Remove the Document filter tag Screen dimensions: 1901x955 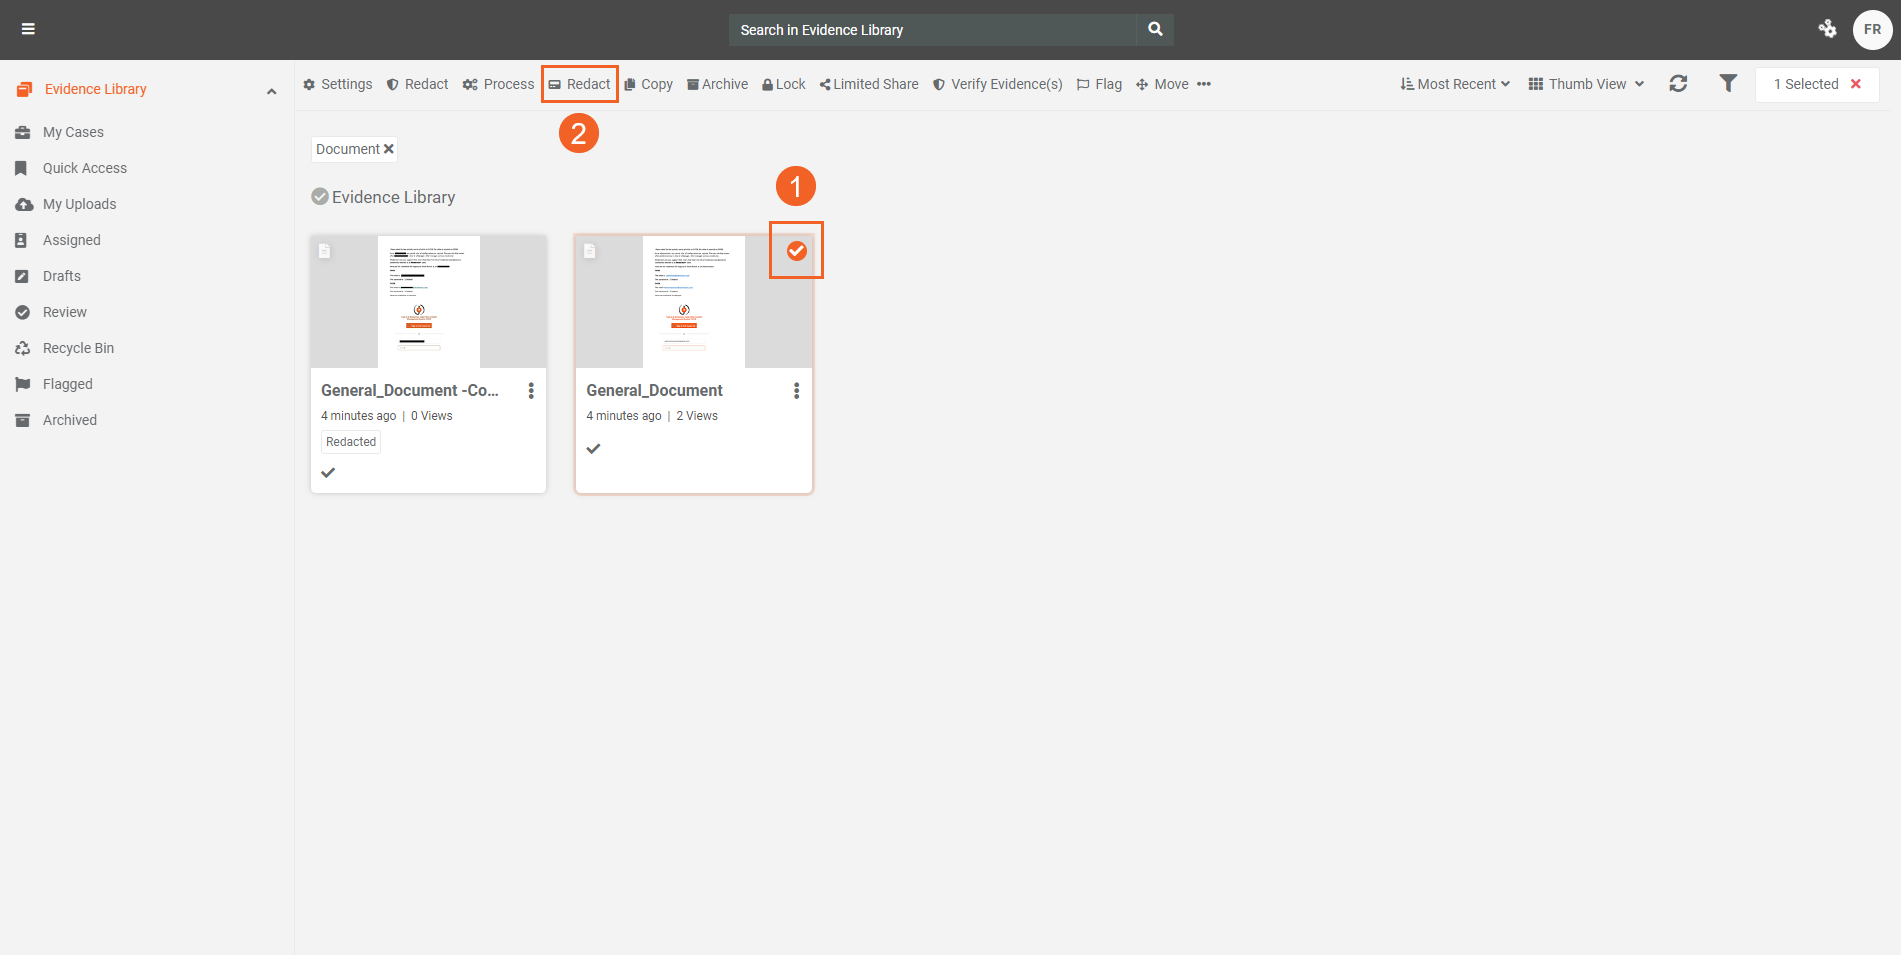point(389,149)
